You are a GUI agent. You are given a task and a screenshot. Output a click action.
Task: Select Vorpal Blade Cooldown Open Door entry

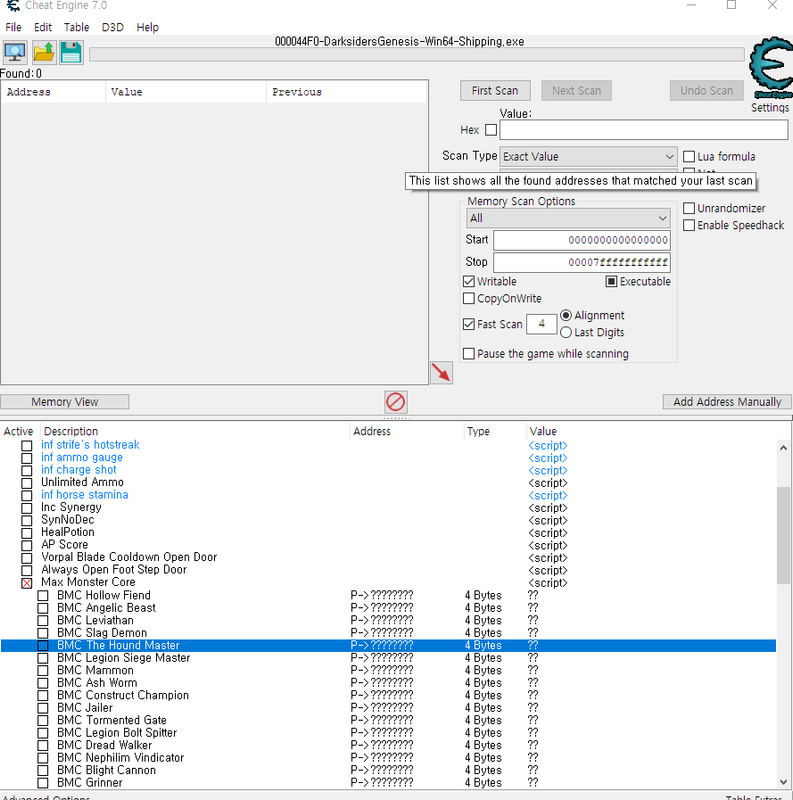point(129,557)
